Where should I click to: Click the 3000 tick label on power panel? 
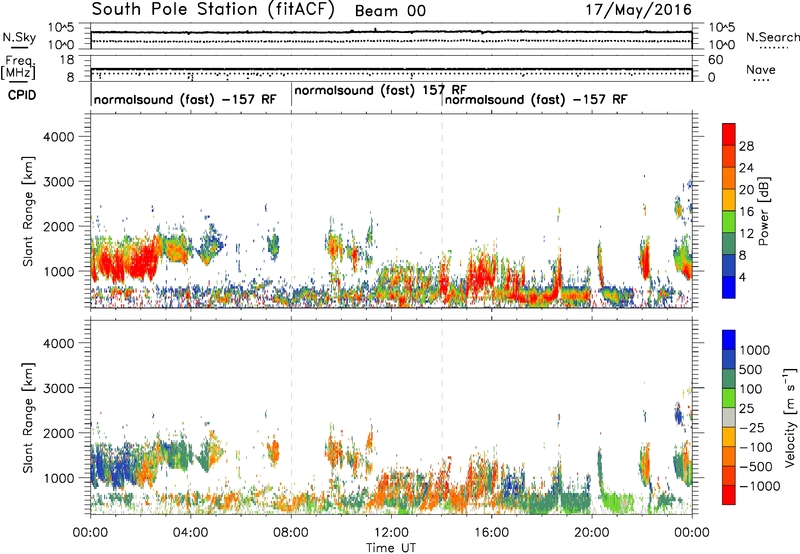tap(58, 182)
